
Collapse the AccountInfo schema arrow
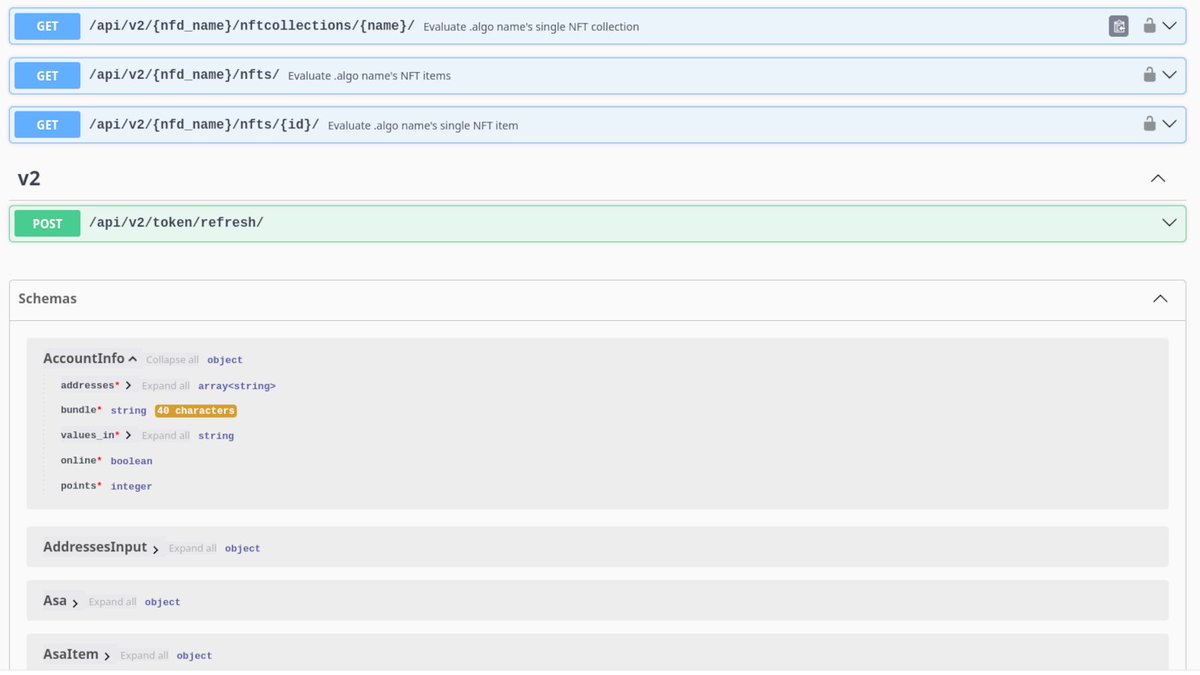point(133,359)
